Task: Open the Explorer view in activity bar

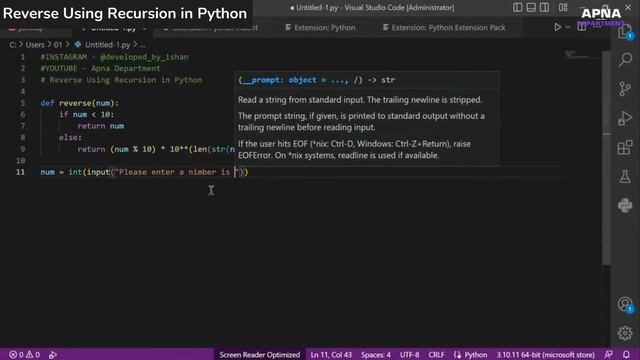Action: (x=625, y=32)
